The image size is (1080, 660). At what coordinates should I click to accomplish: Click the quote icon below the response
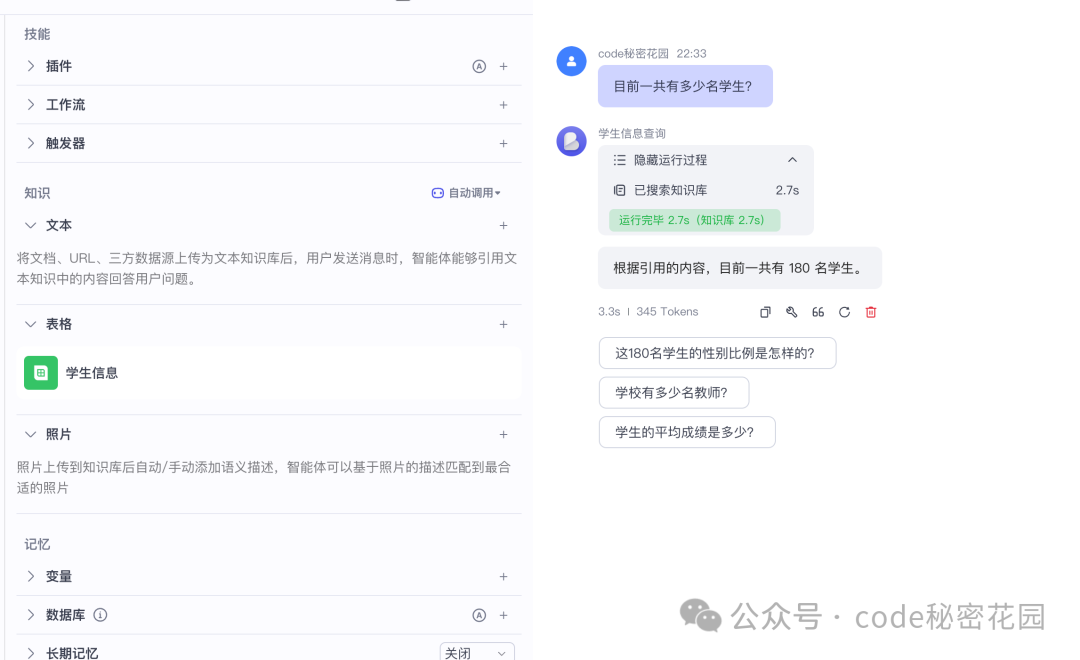click(818, 312)
